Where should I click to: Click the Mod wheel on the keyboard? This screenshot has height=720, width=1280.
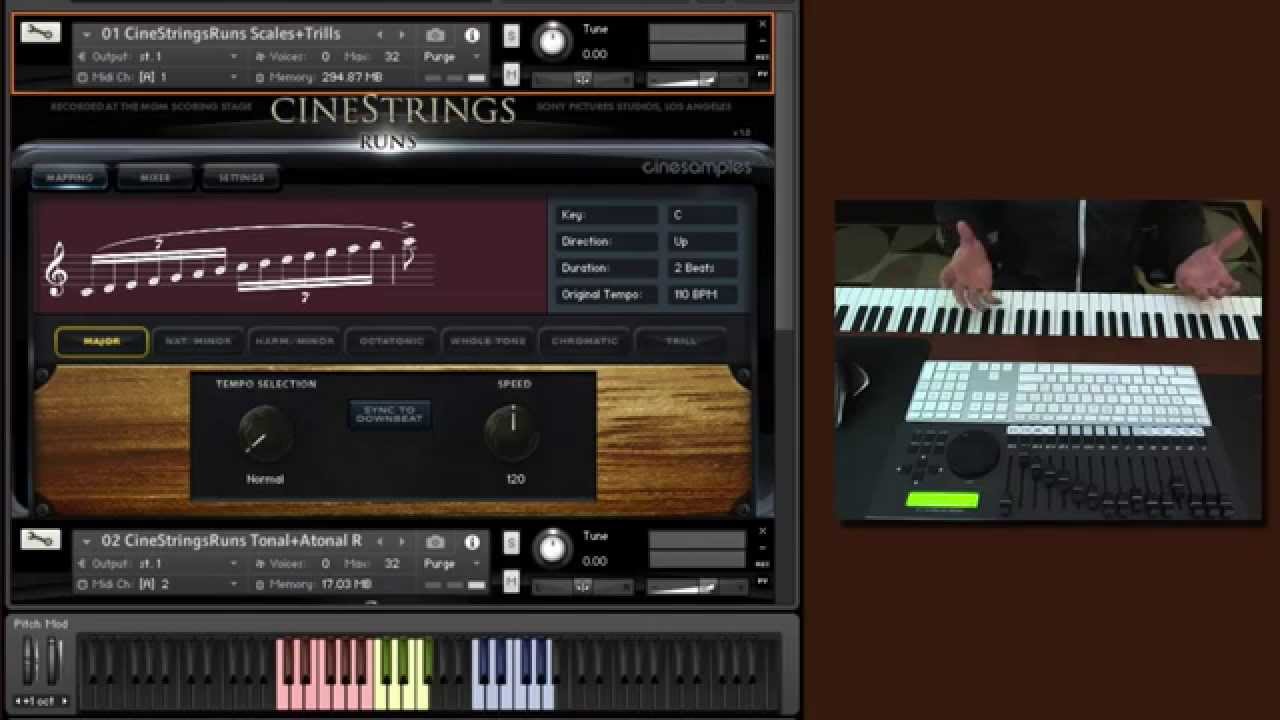point(53,661)
